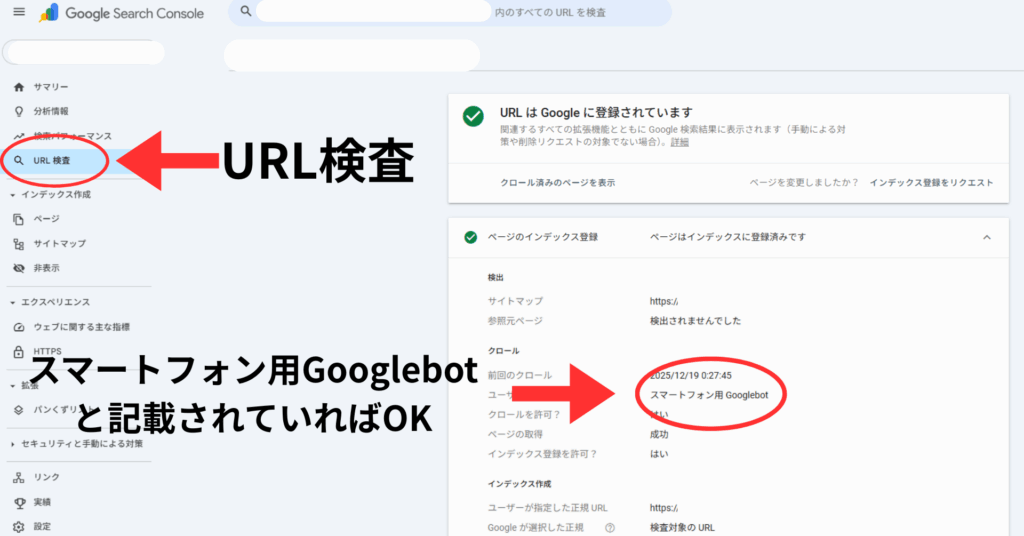Click the Google Search Console logo
Screen dimensions: 1024x536
(x=121, y=13)
